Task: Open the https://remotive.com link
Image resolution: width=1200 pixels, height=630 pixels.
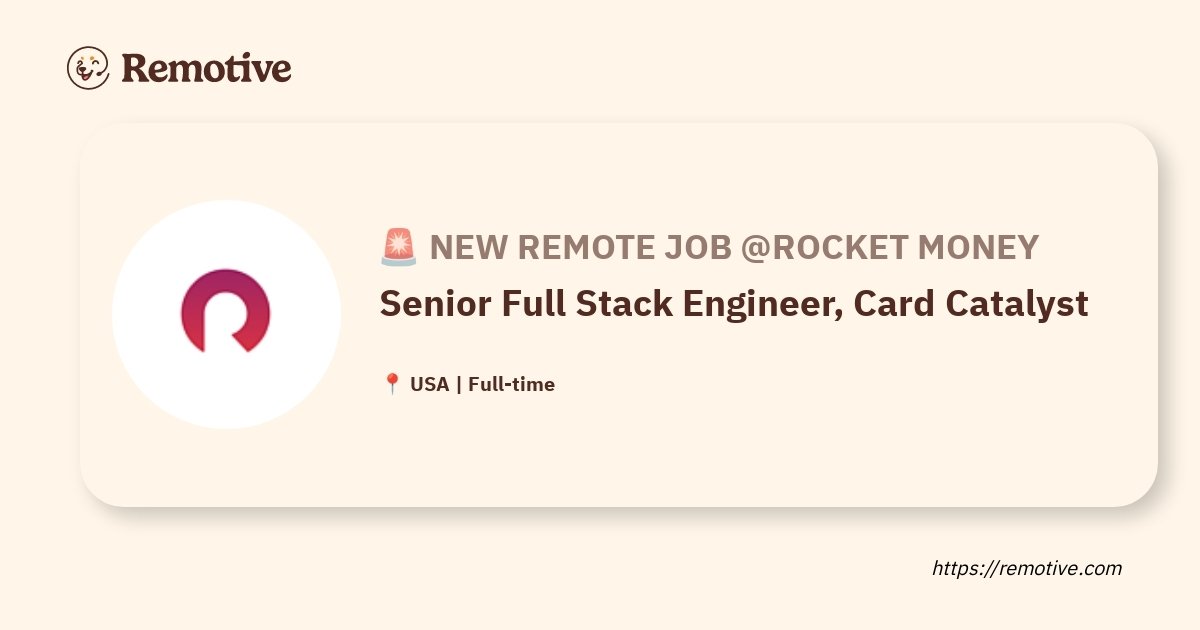Action: (x=1027, y=568)
